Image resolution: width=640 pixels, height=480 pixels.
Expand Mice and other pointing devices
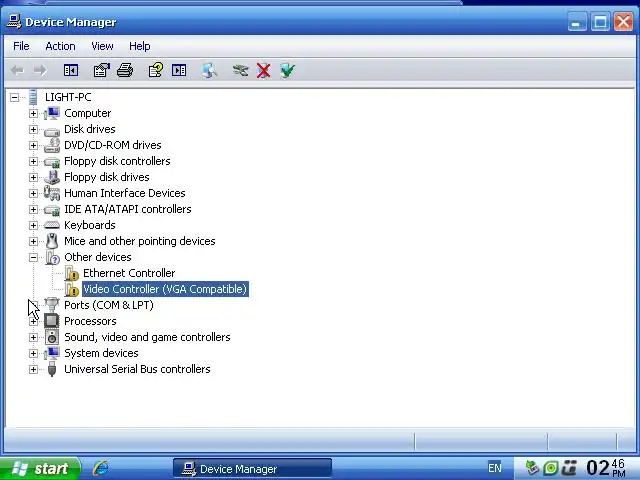(33, 241)
